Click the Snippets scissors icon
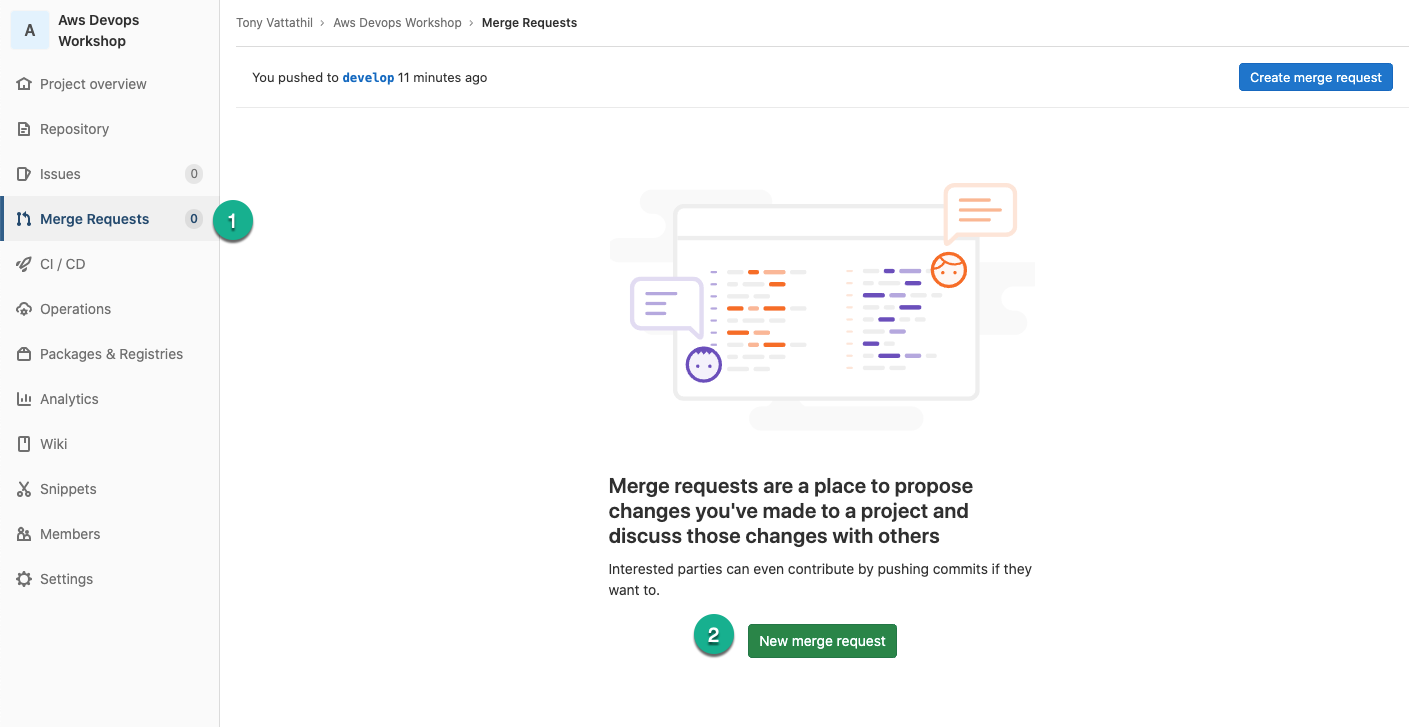Image resolution: width=1420 pixels, height=727 pixels. pyautogui.click(x=25, y=489)
